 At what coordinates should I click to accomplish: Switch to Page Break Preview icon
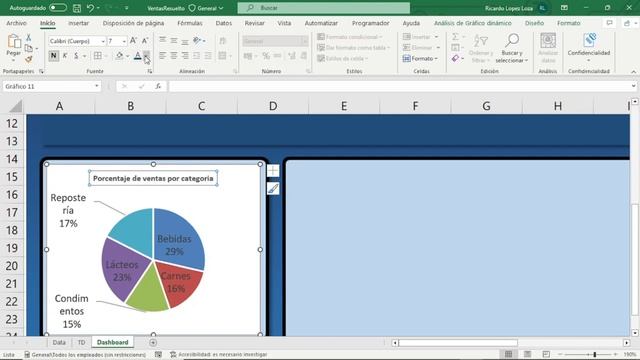click(x=546, y=354)
